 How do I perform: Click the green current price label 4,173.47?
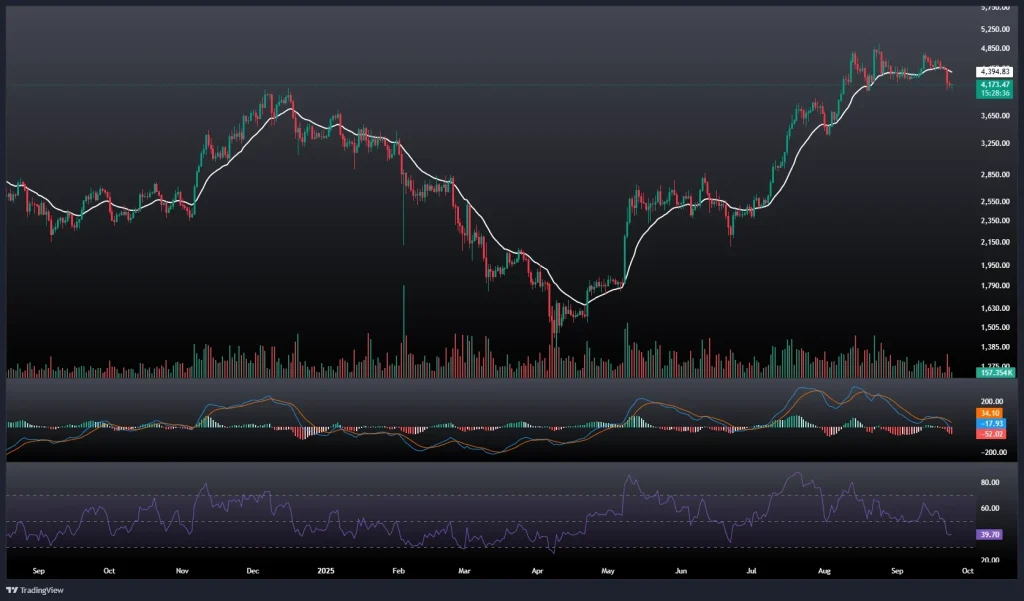click(x=996, y=87)
